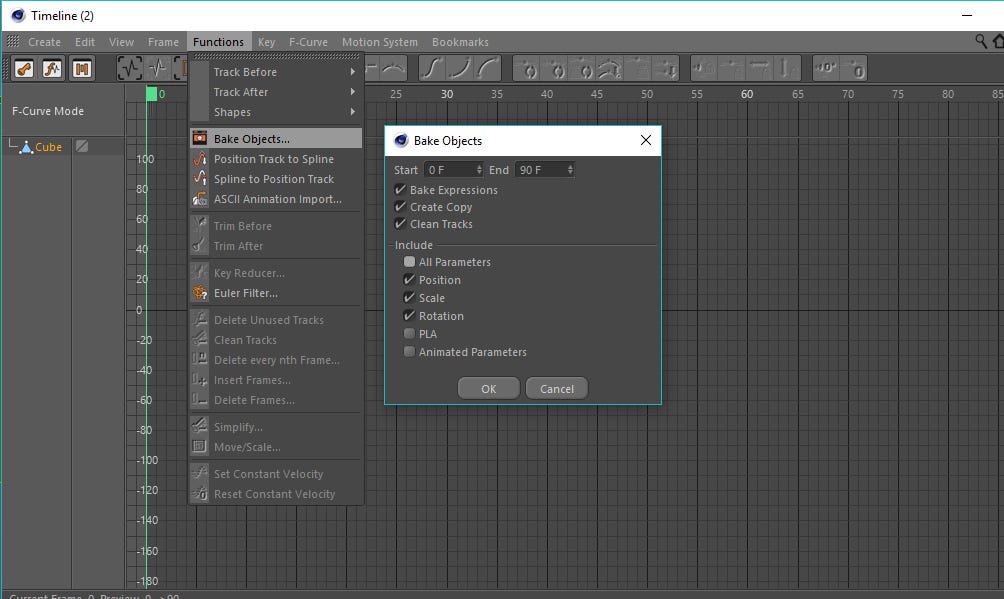Image resolution: width=1004 pixels, height=599 pixels.
Task: Click frame 60 on the ruler
Action: [747, 94]
